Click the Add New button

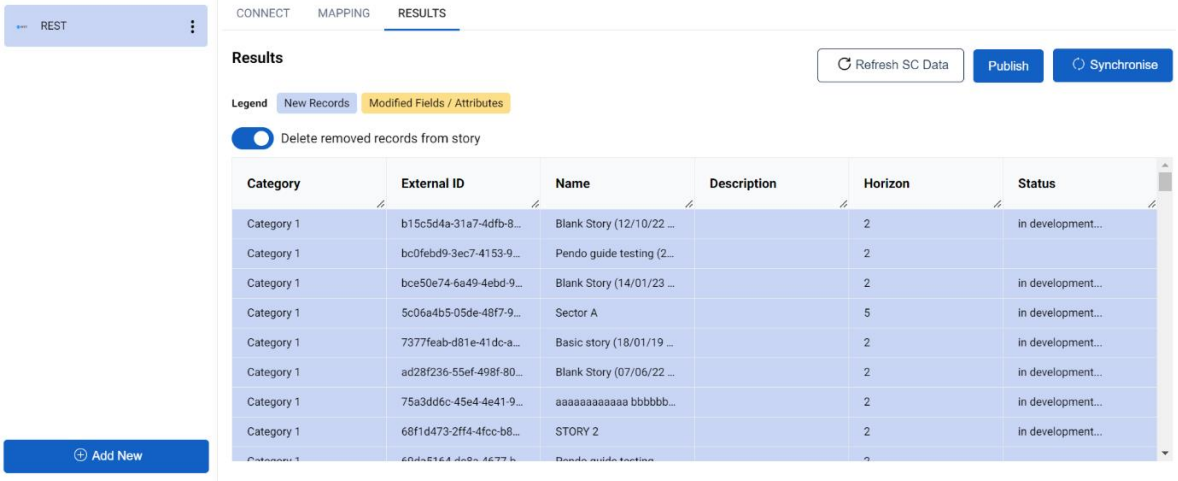pos(106,456)
